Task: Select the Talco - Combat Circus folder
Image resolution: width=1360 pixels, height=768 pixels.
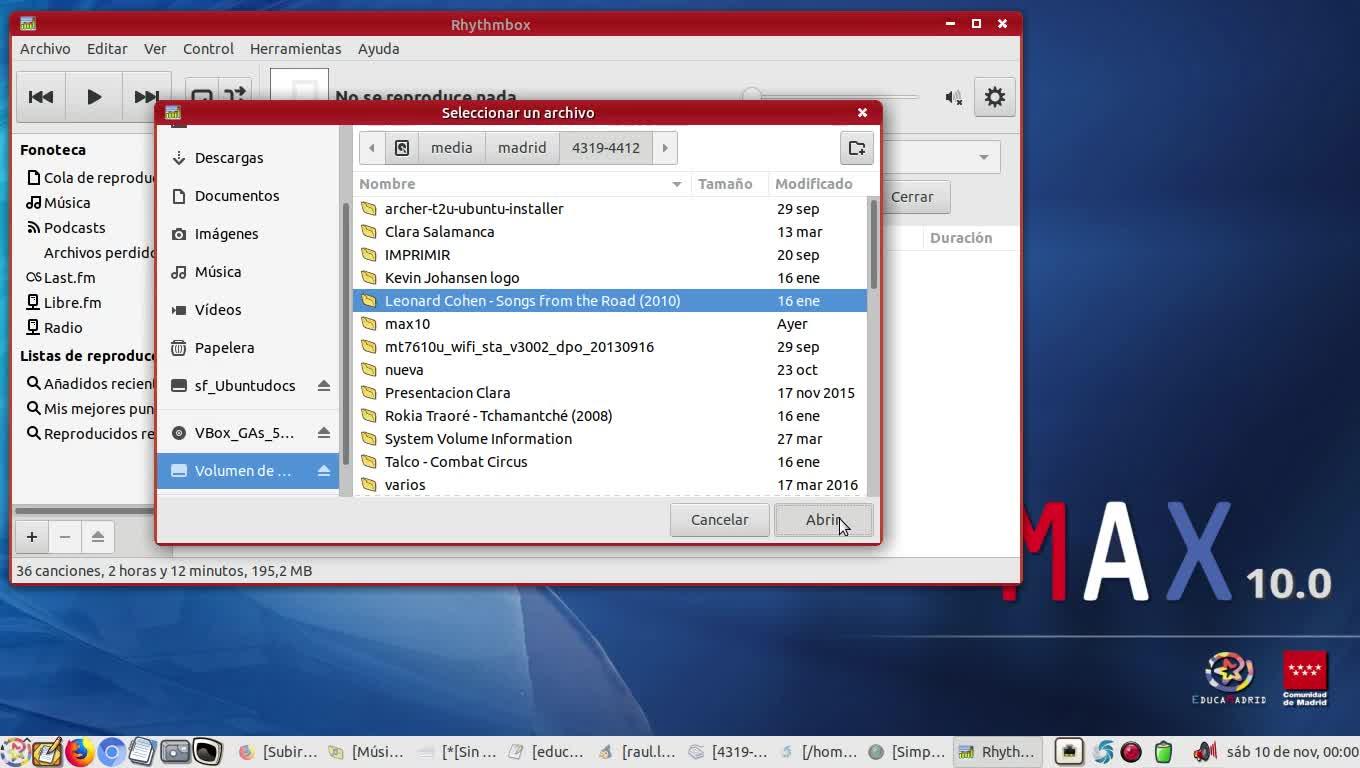Action: pos(456,462)
